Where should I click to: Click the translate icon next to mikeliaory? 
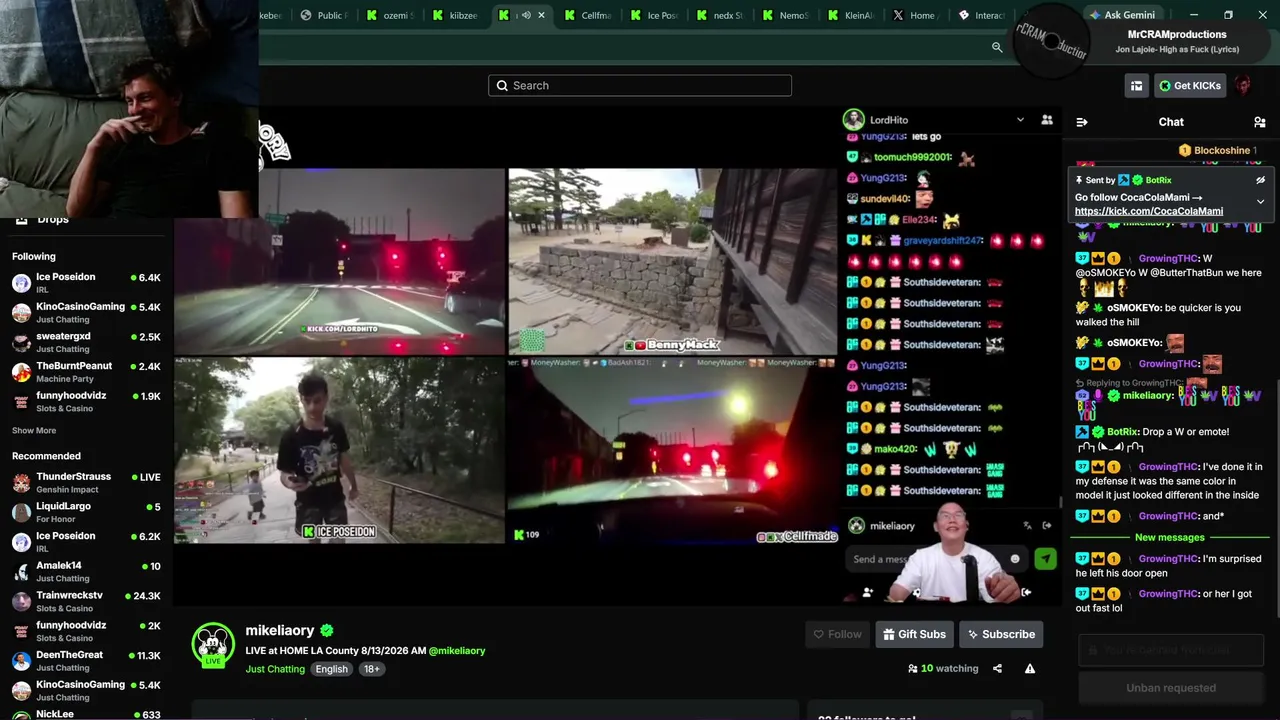point(1027,526)
